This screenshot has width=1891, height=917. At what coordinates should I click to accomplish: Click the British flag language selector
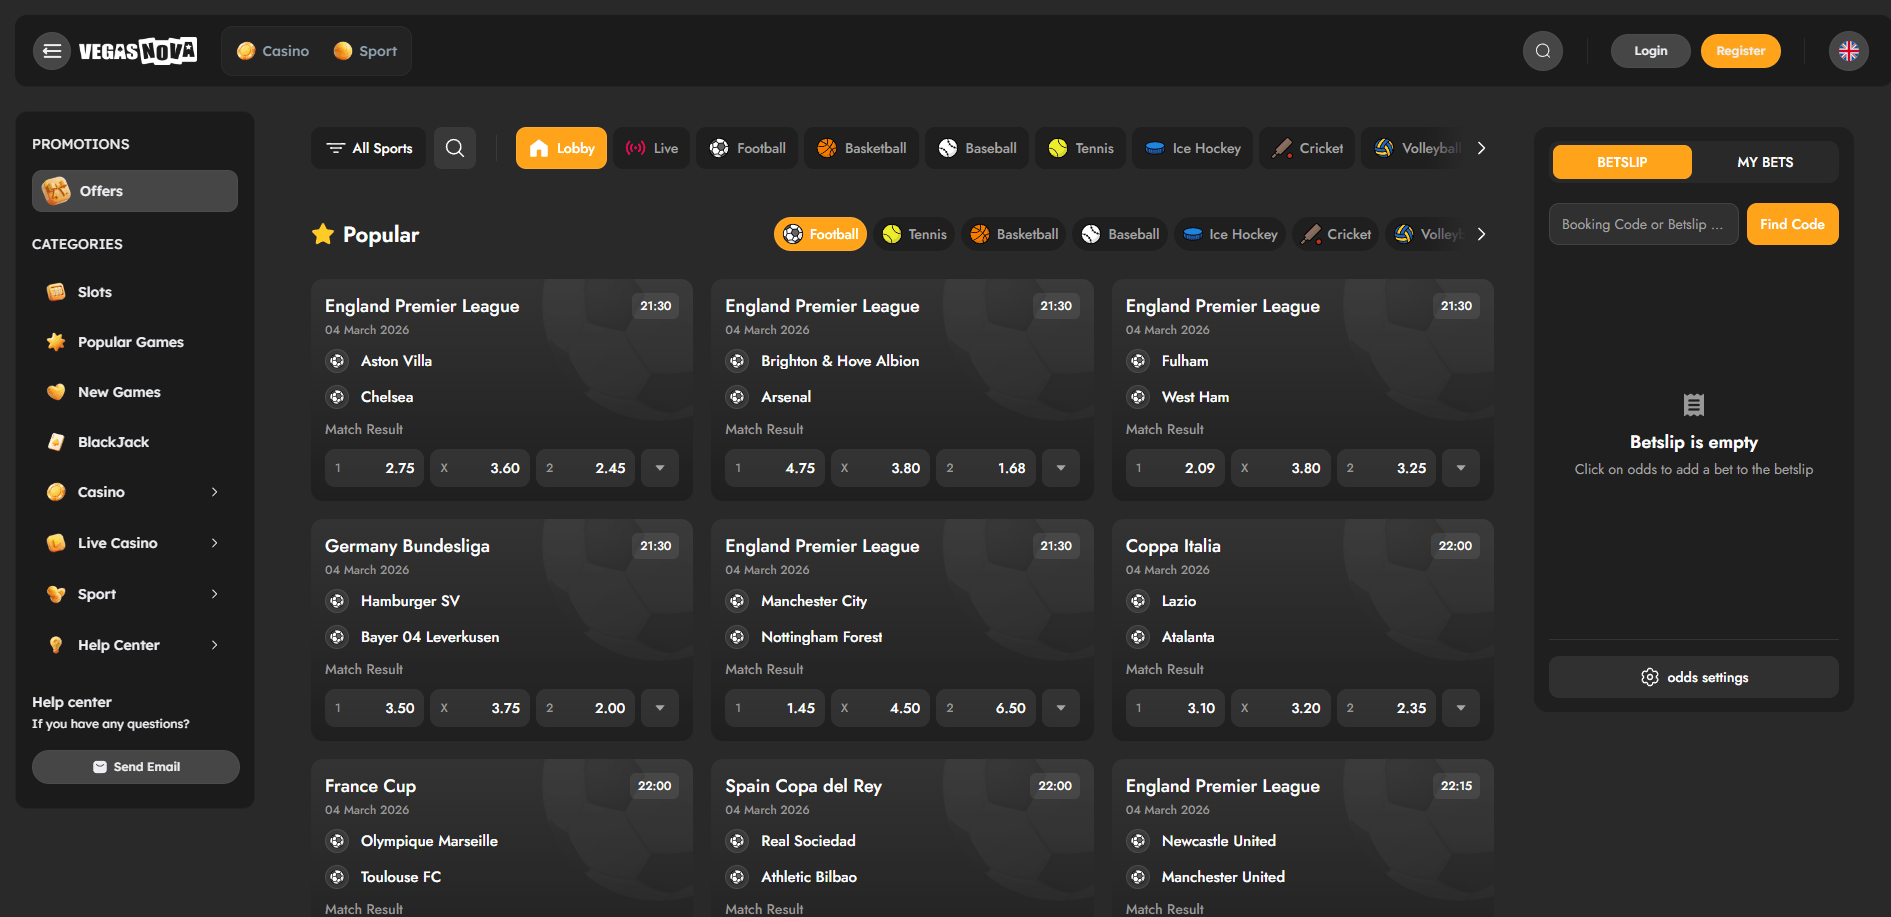(1848, 51)
